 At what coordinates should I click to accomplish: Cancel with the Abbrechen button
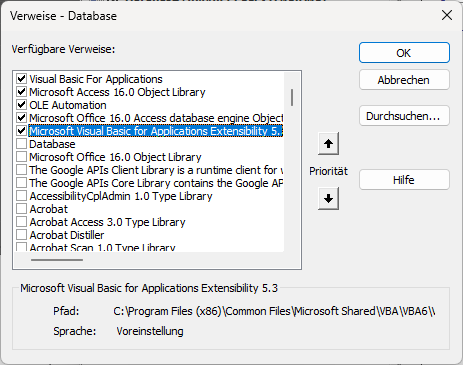pyautogui.click(x=404, y=80)
